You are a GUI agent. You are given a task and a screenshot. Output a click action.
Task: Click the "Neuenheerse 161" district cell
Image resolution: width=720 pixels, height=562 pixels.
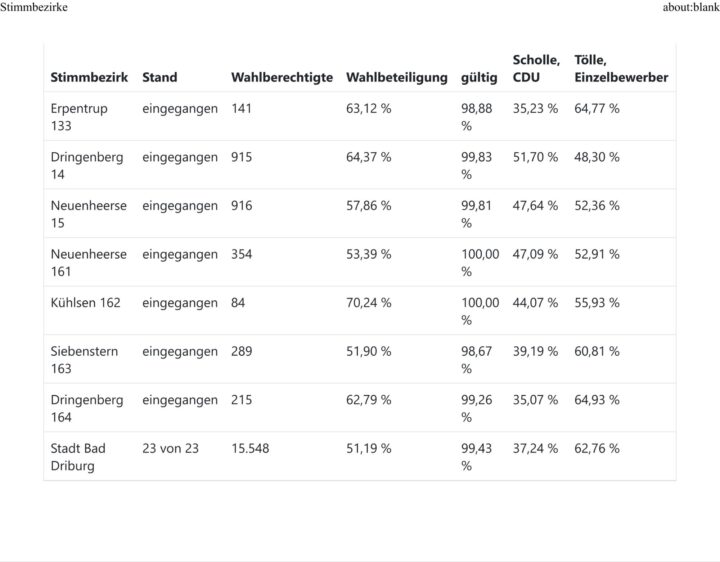point(89,262)
